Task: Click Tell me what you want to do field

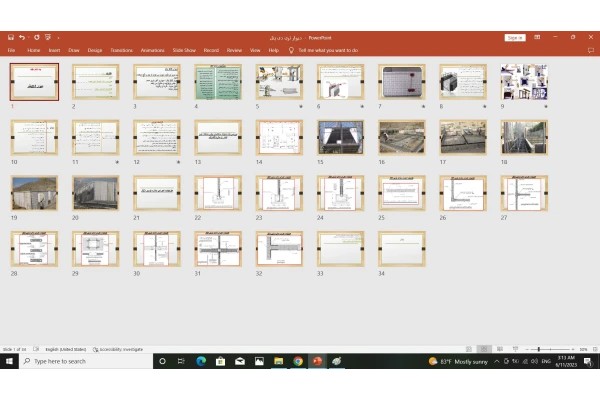Action: click(x=328, y=50)
